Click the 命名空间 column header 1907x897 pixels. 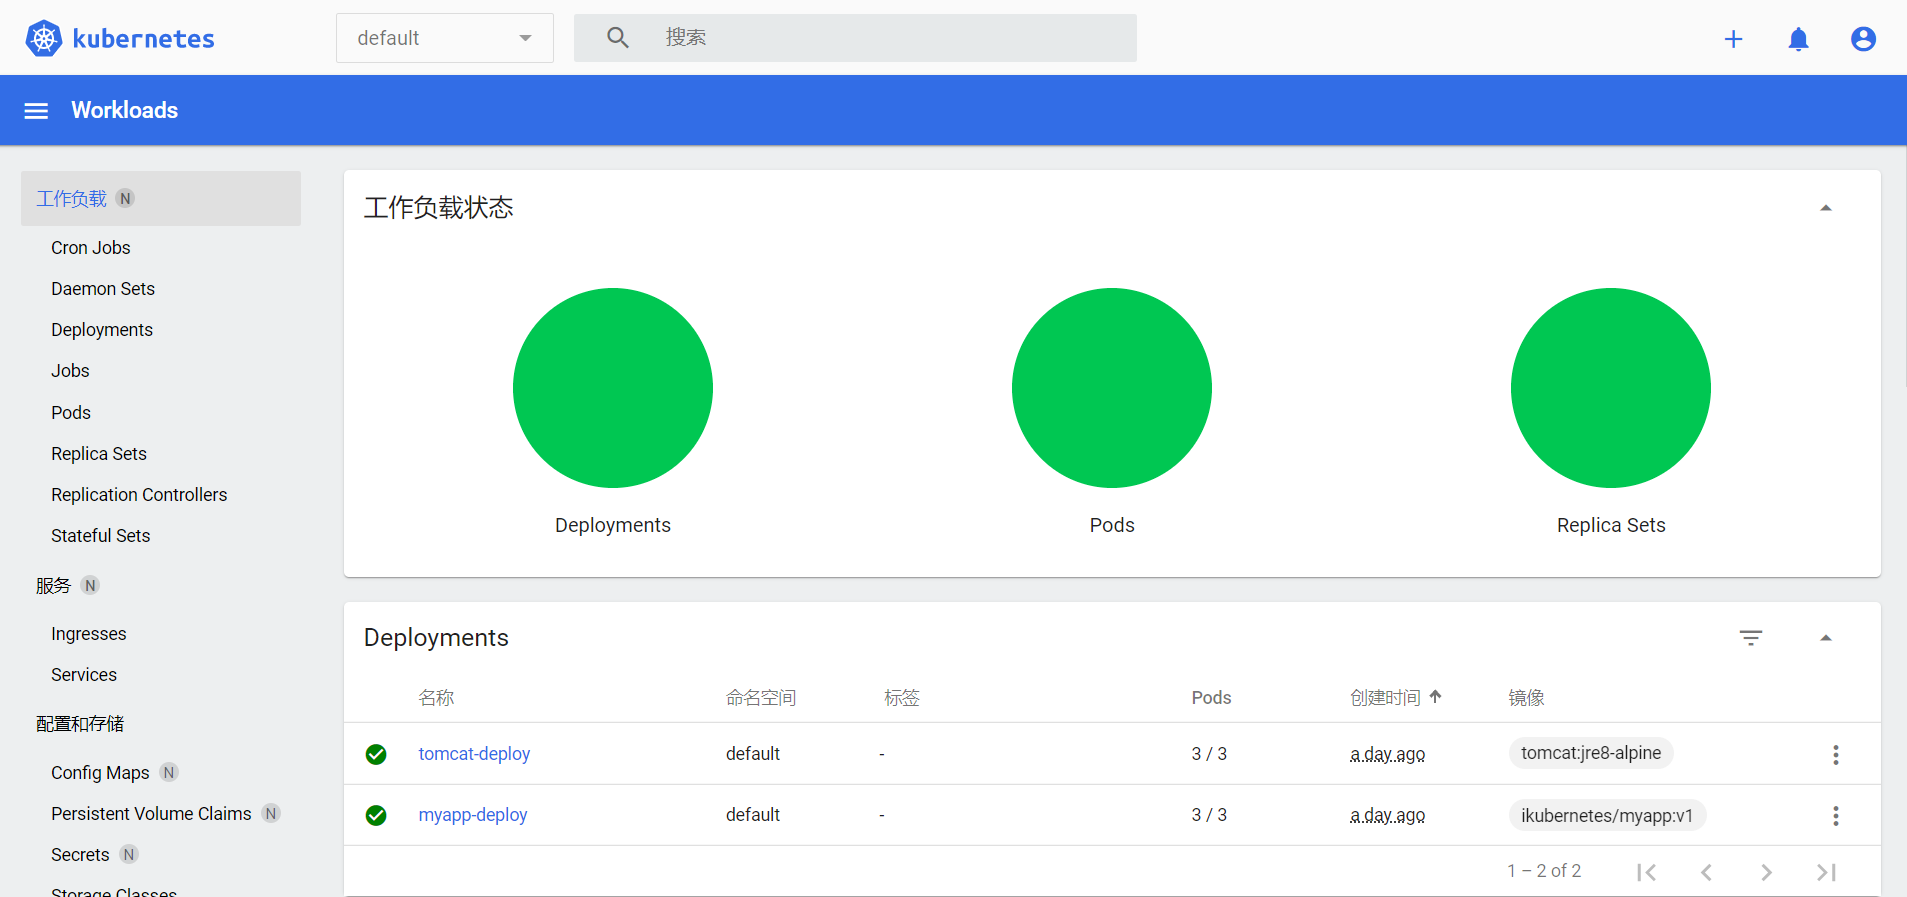point(761,698)
